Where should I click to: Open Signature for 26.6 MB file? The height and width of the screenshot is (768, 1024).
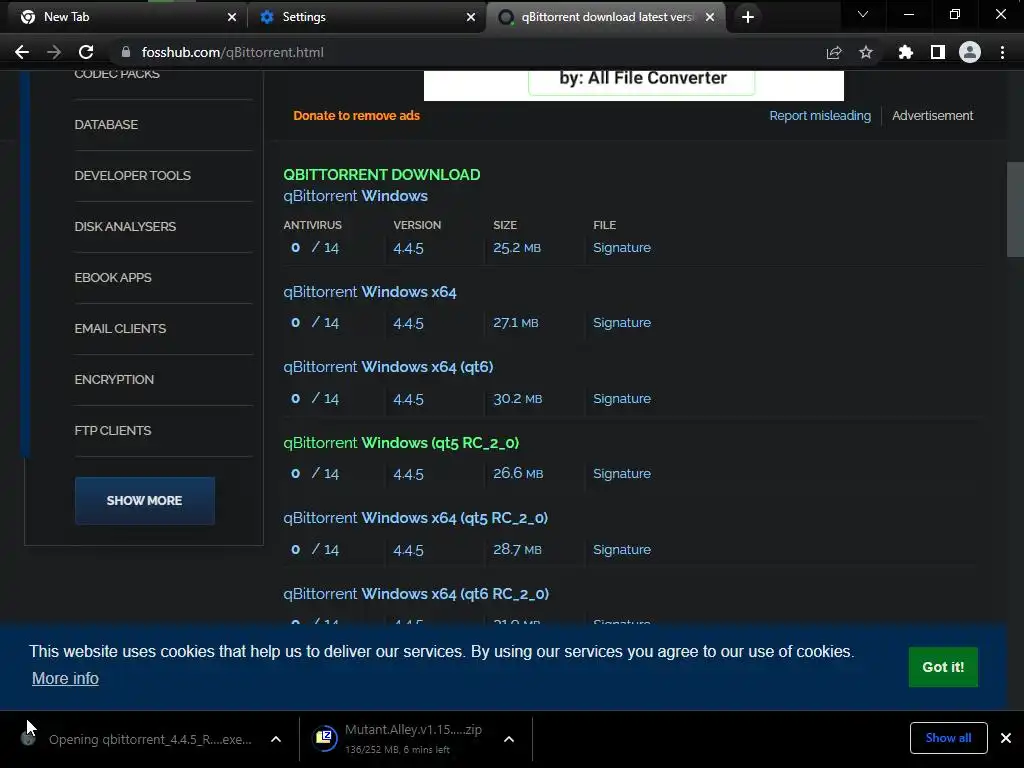click(x=622, y=473)
